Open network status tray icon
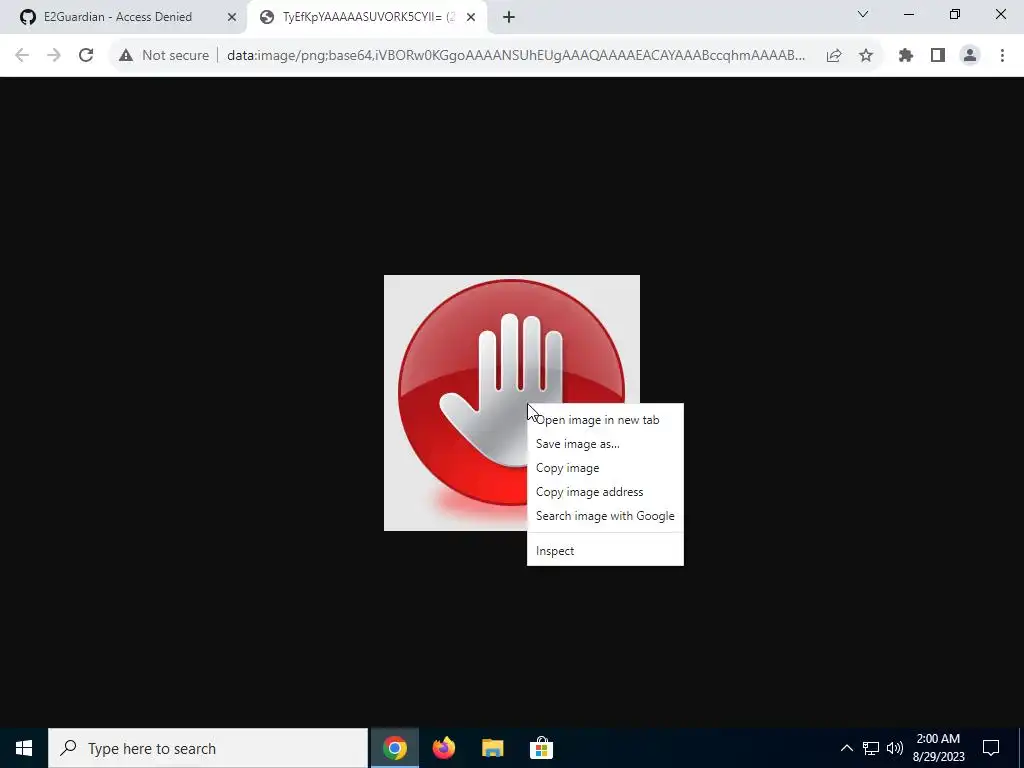This screenshot has height=768, width=1024. point(871,748)
